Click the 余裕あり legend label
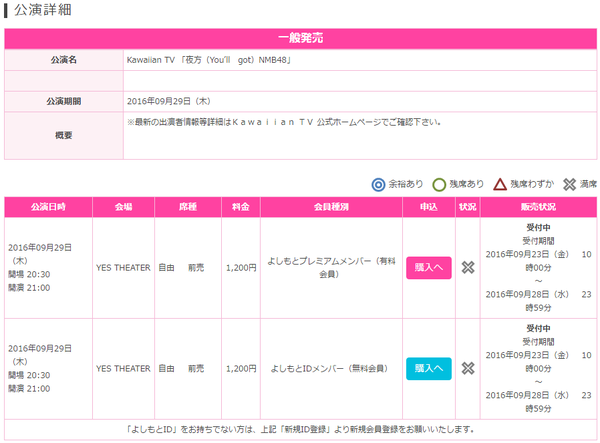This screenshot has height=443, width=600. coord(406,184)
